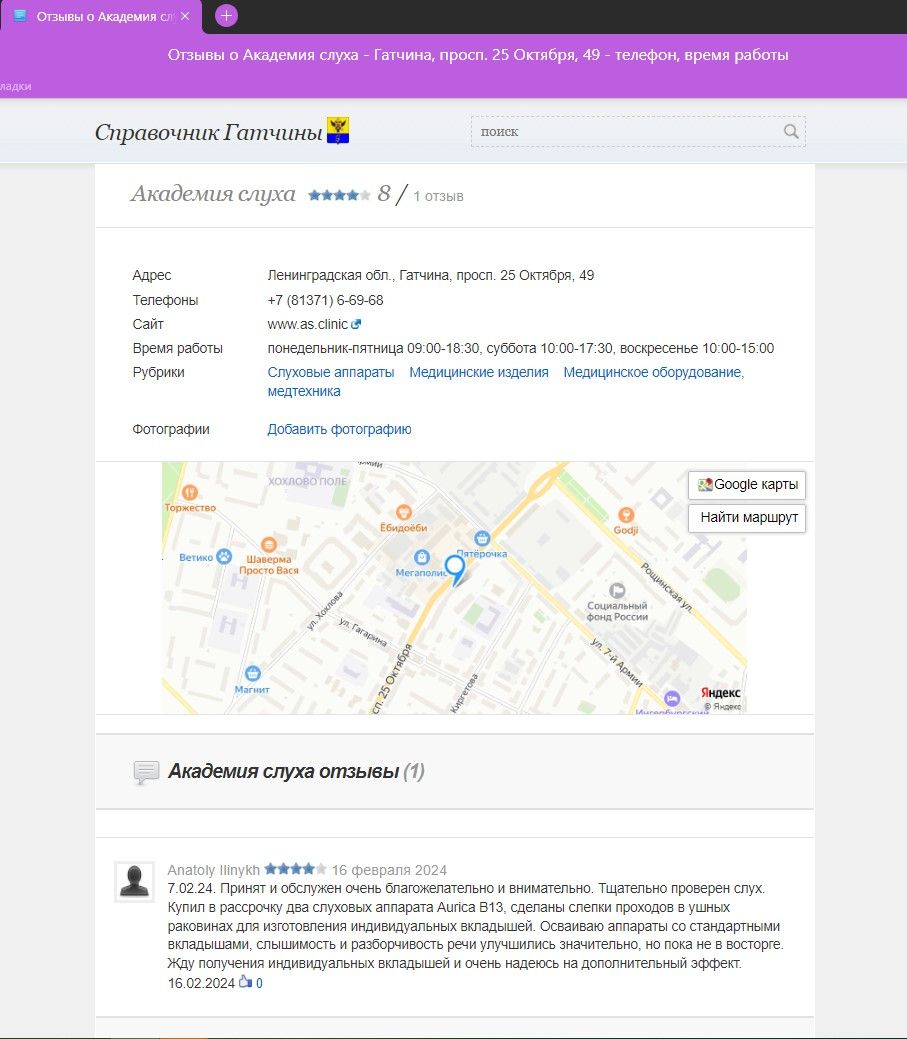This screenshot has width=907, height=1039.
Task: Click the Добавить фотографию link
Action: click(x=339, y=429)
